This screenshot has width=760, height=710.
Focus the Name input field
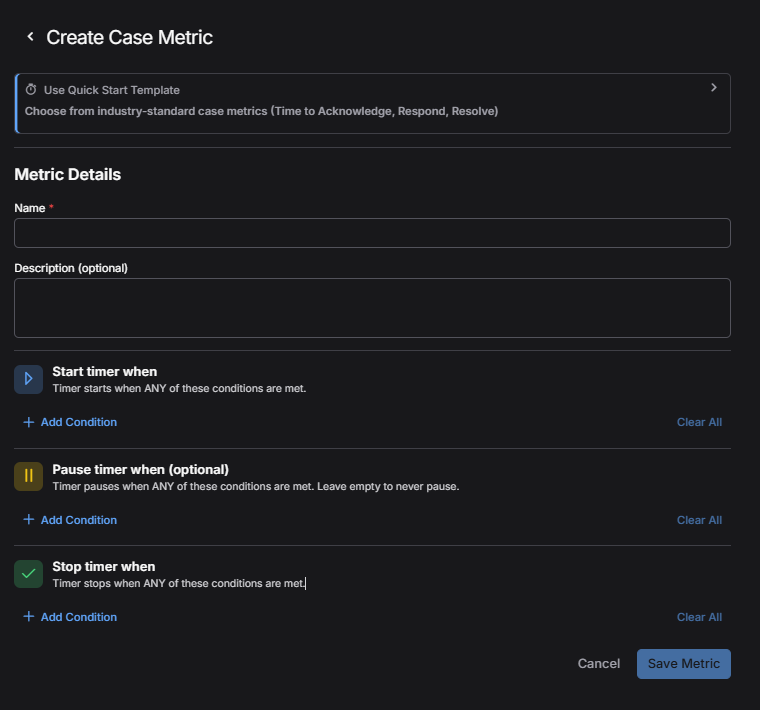coord(372,233)
